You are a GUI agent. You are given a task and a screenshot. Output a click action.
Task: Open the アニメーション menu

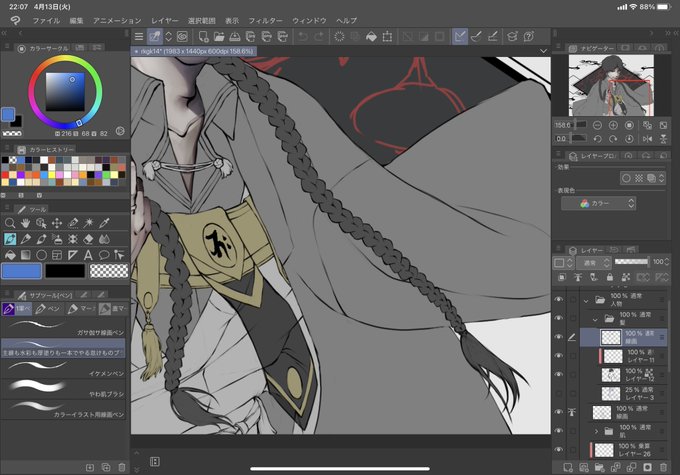coord(117,20)
